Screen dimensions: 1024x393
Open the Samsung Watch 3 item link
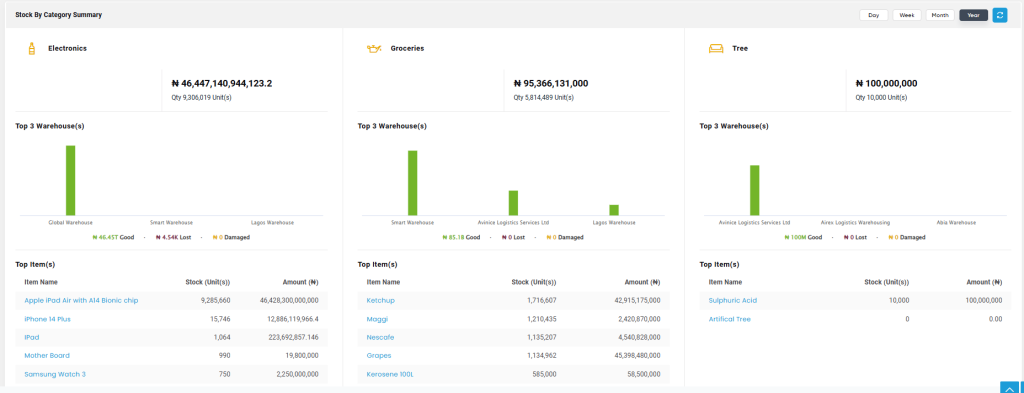click(x=55, y=374)
